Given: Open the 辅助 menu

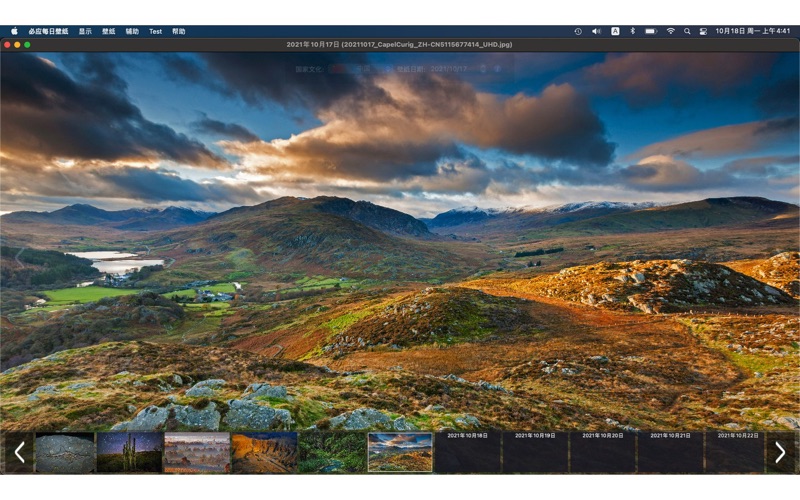Looking at the screenshot, I should pos(132,31).
